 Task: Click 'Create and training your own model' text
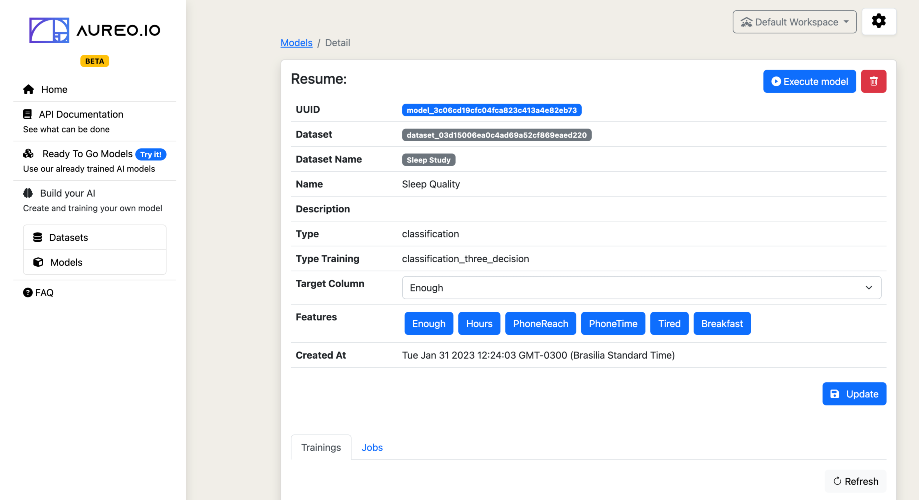click(93, 208)
